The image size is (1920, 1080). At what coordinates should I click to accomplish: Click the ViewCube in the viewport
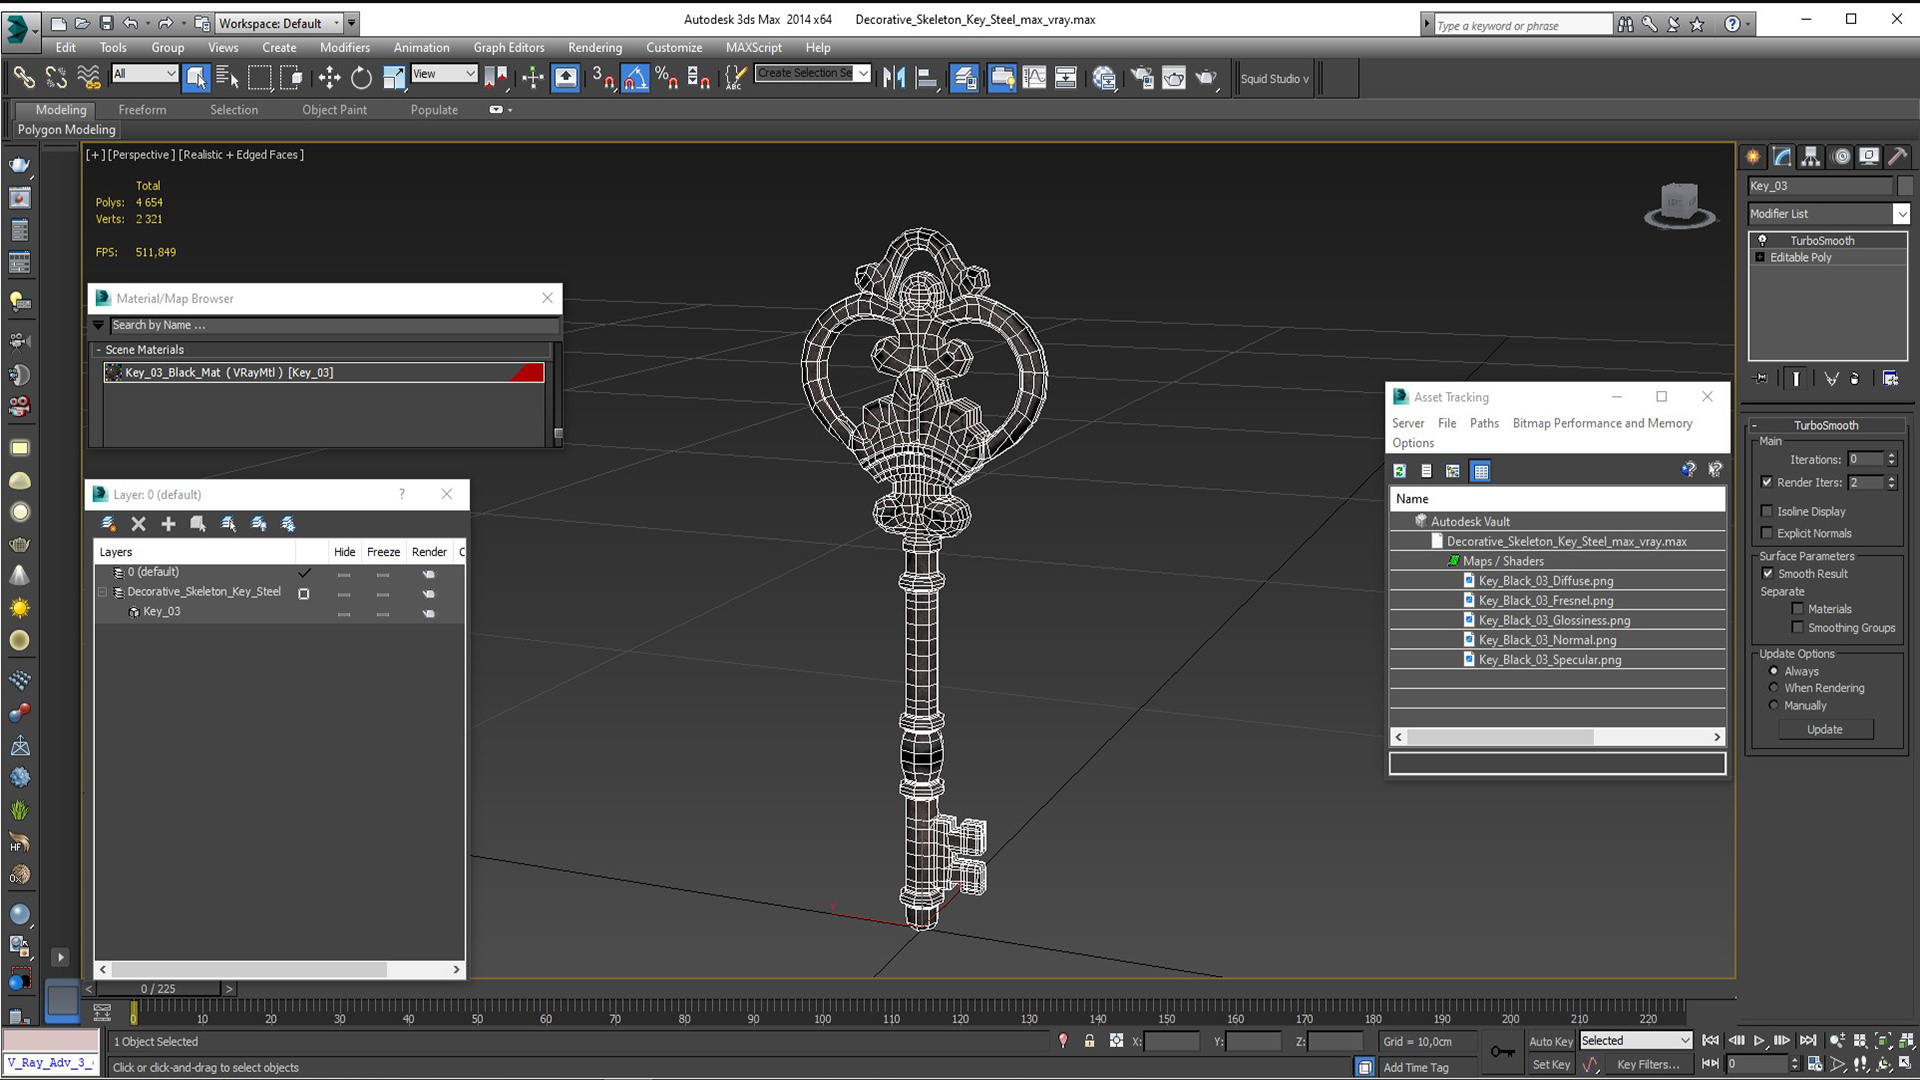(x=1680, y=205)
